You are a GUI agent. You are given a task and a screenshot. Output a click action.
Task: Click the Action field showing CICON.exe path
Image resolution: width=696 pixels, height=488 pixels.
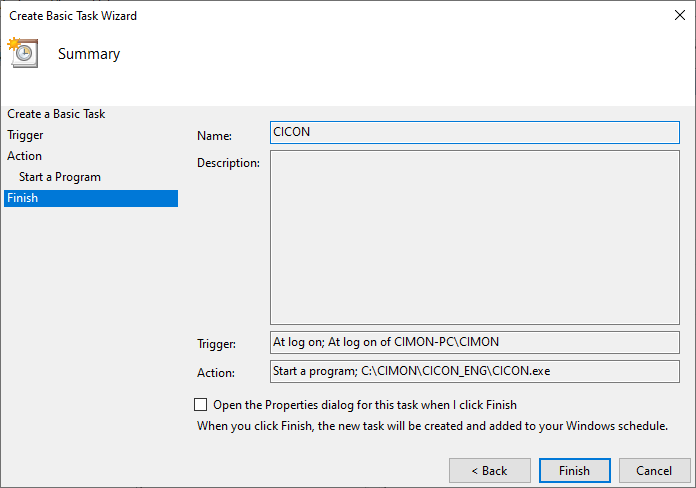click(474, 371)
